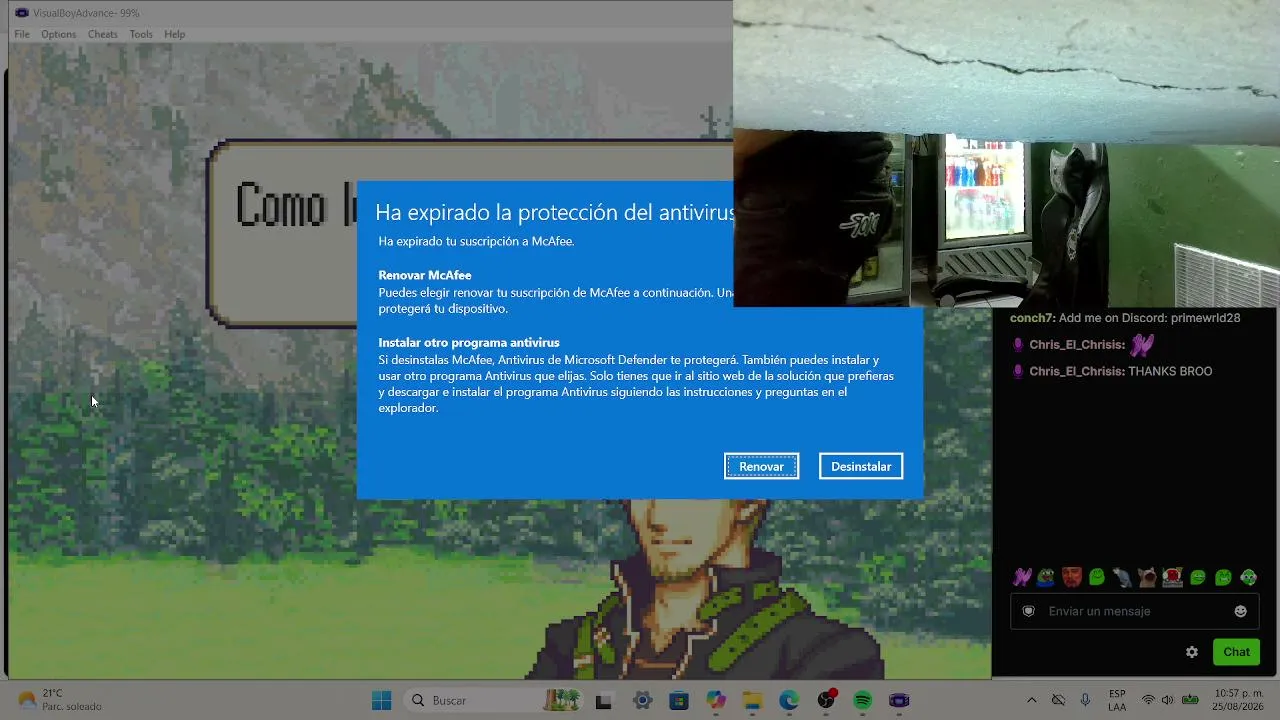The image size is (1280, 720).
Task: Open Microsoft Store from the taskbar
Action: tap(679, 700)
